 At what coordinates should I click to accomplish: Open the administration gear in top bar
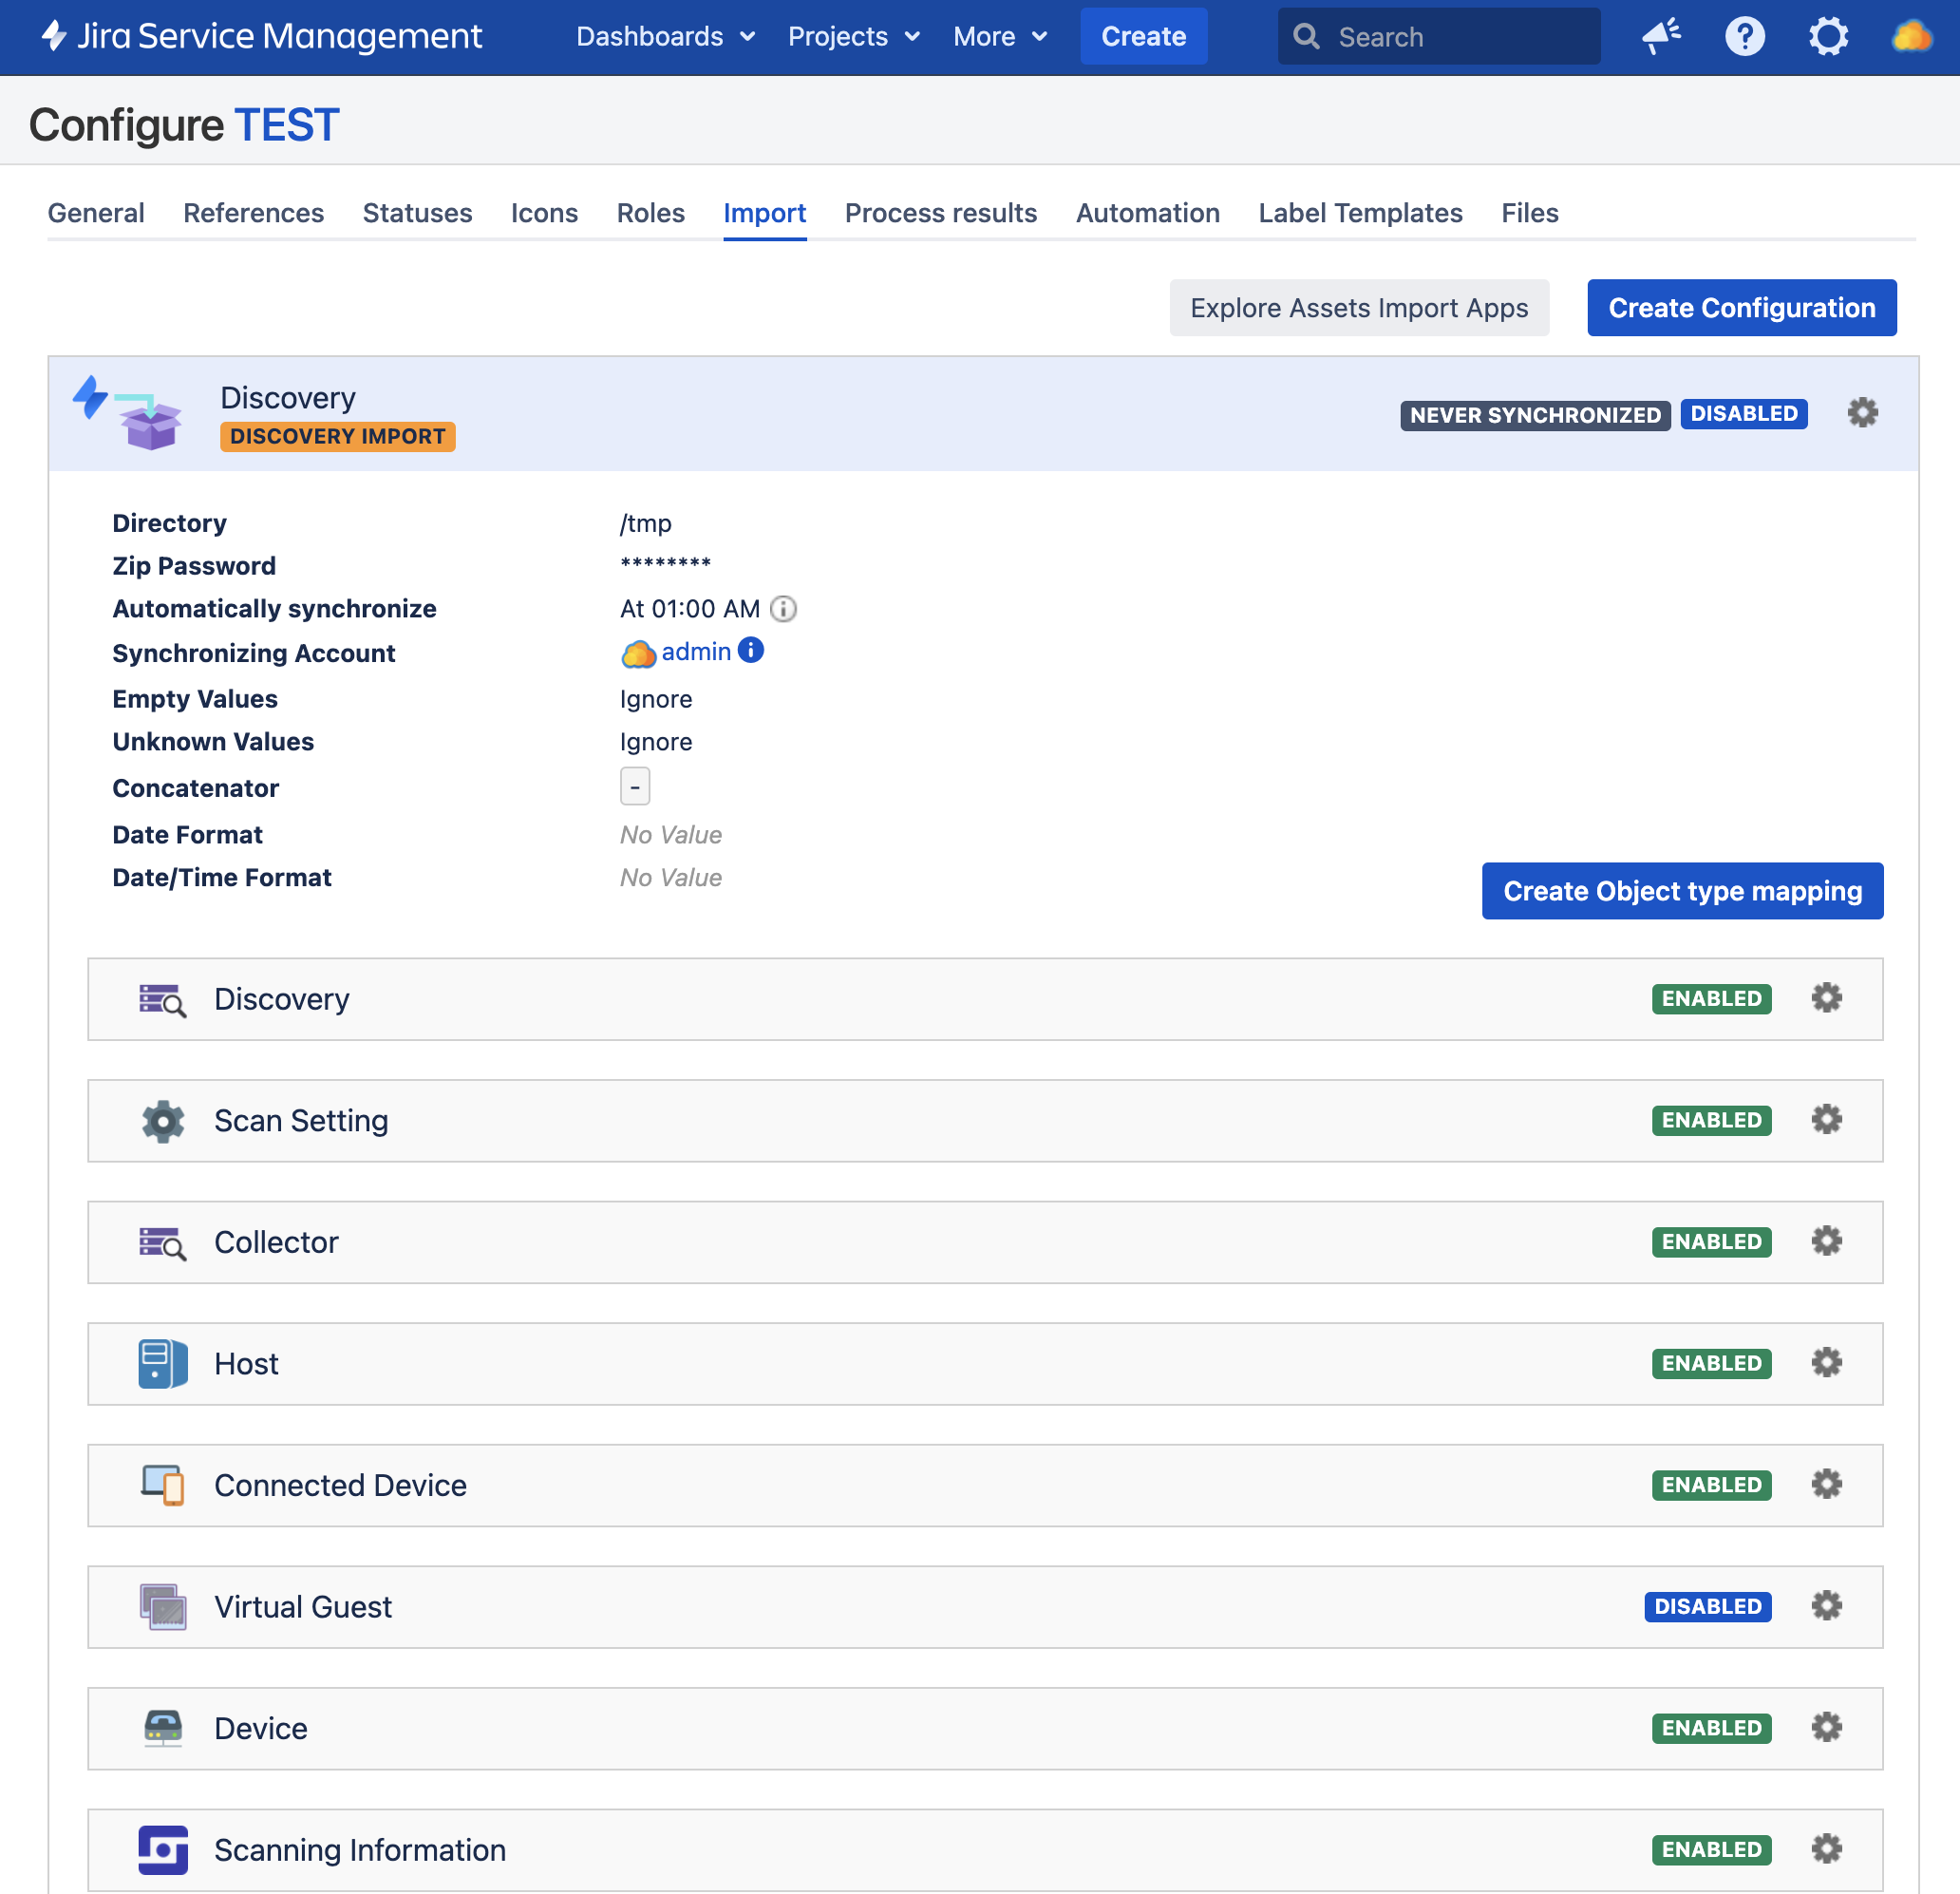[1828, 37]
